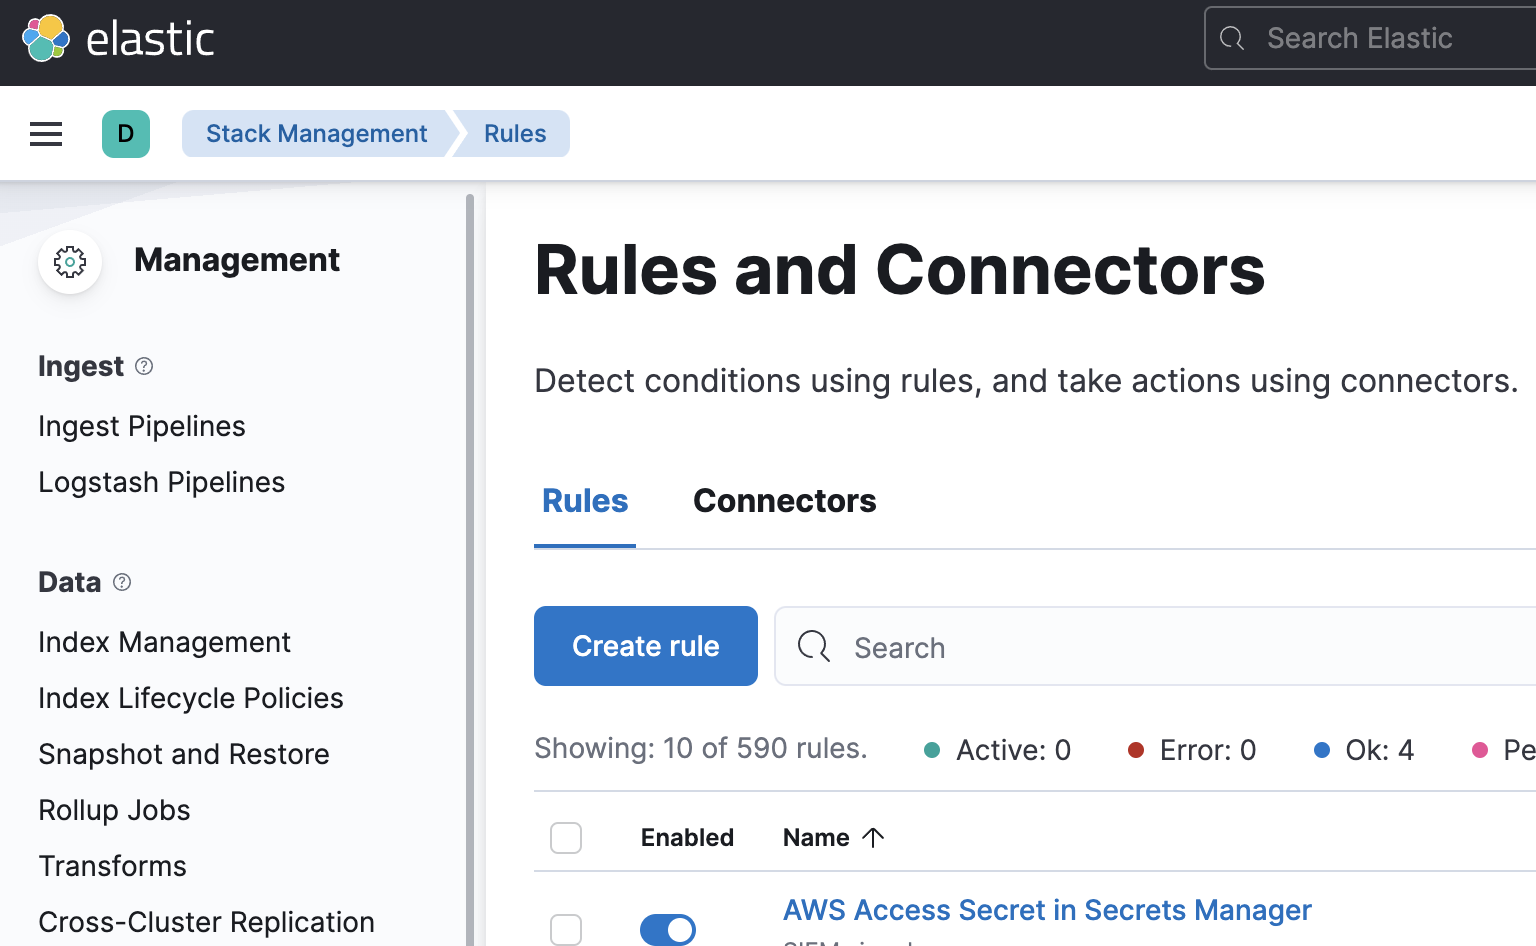Select the Rules tab
The width and height of the screenshot is (1536, 946).
click(x=584, y=500)
